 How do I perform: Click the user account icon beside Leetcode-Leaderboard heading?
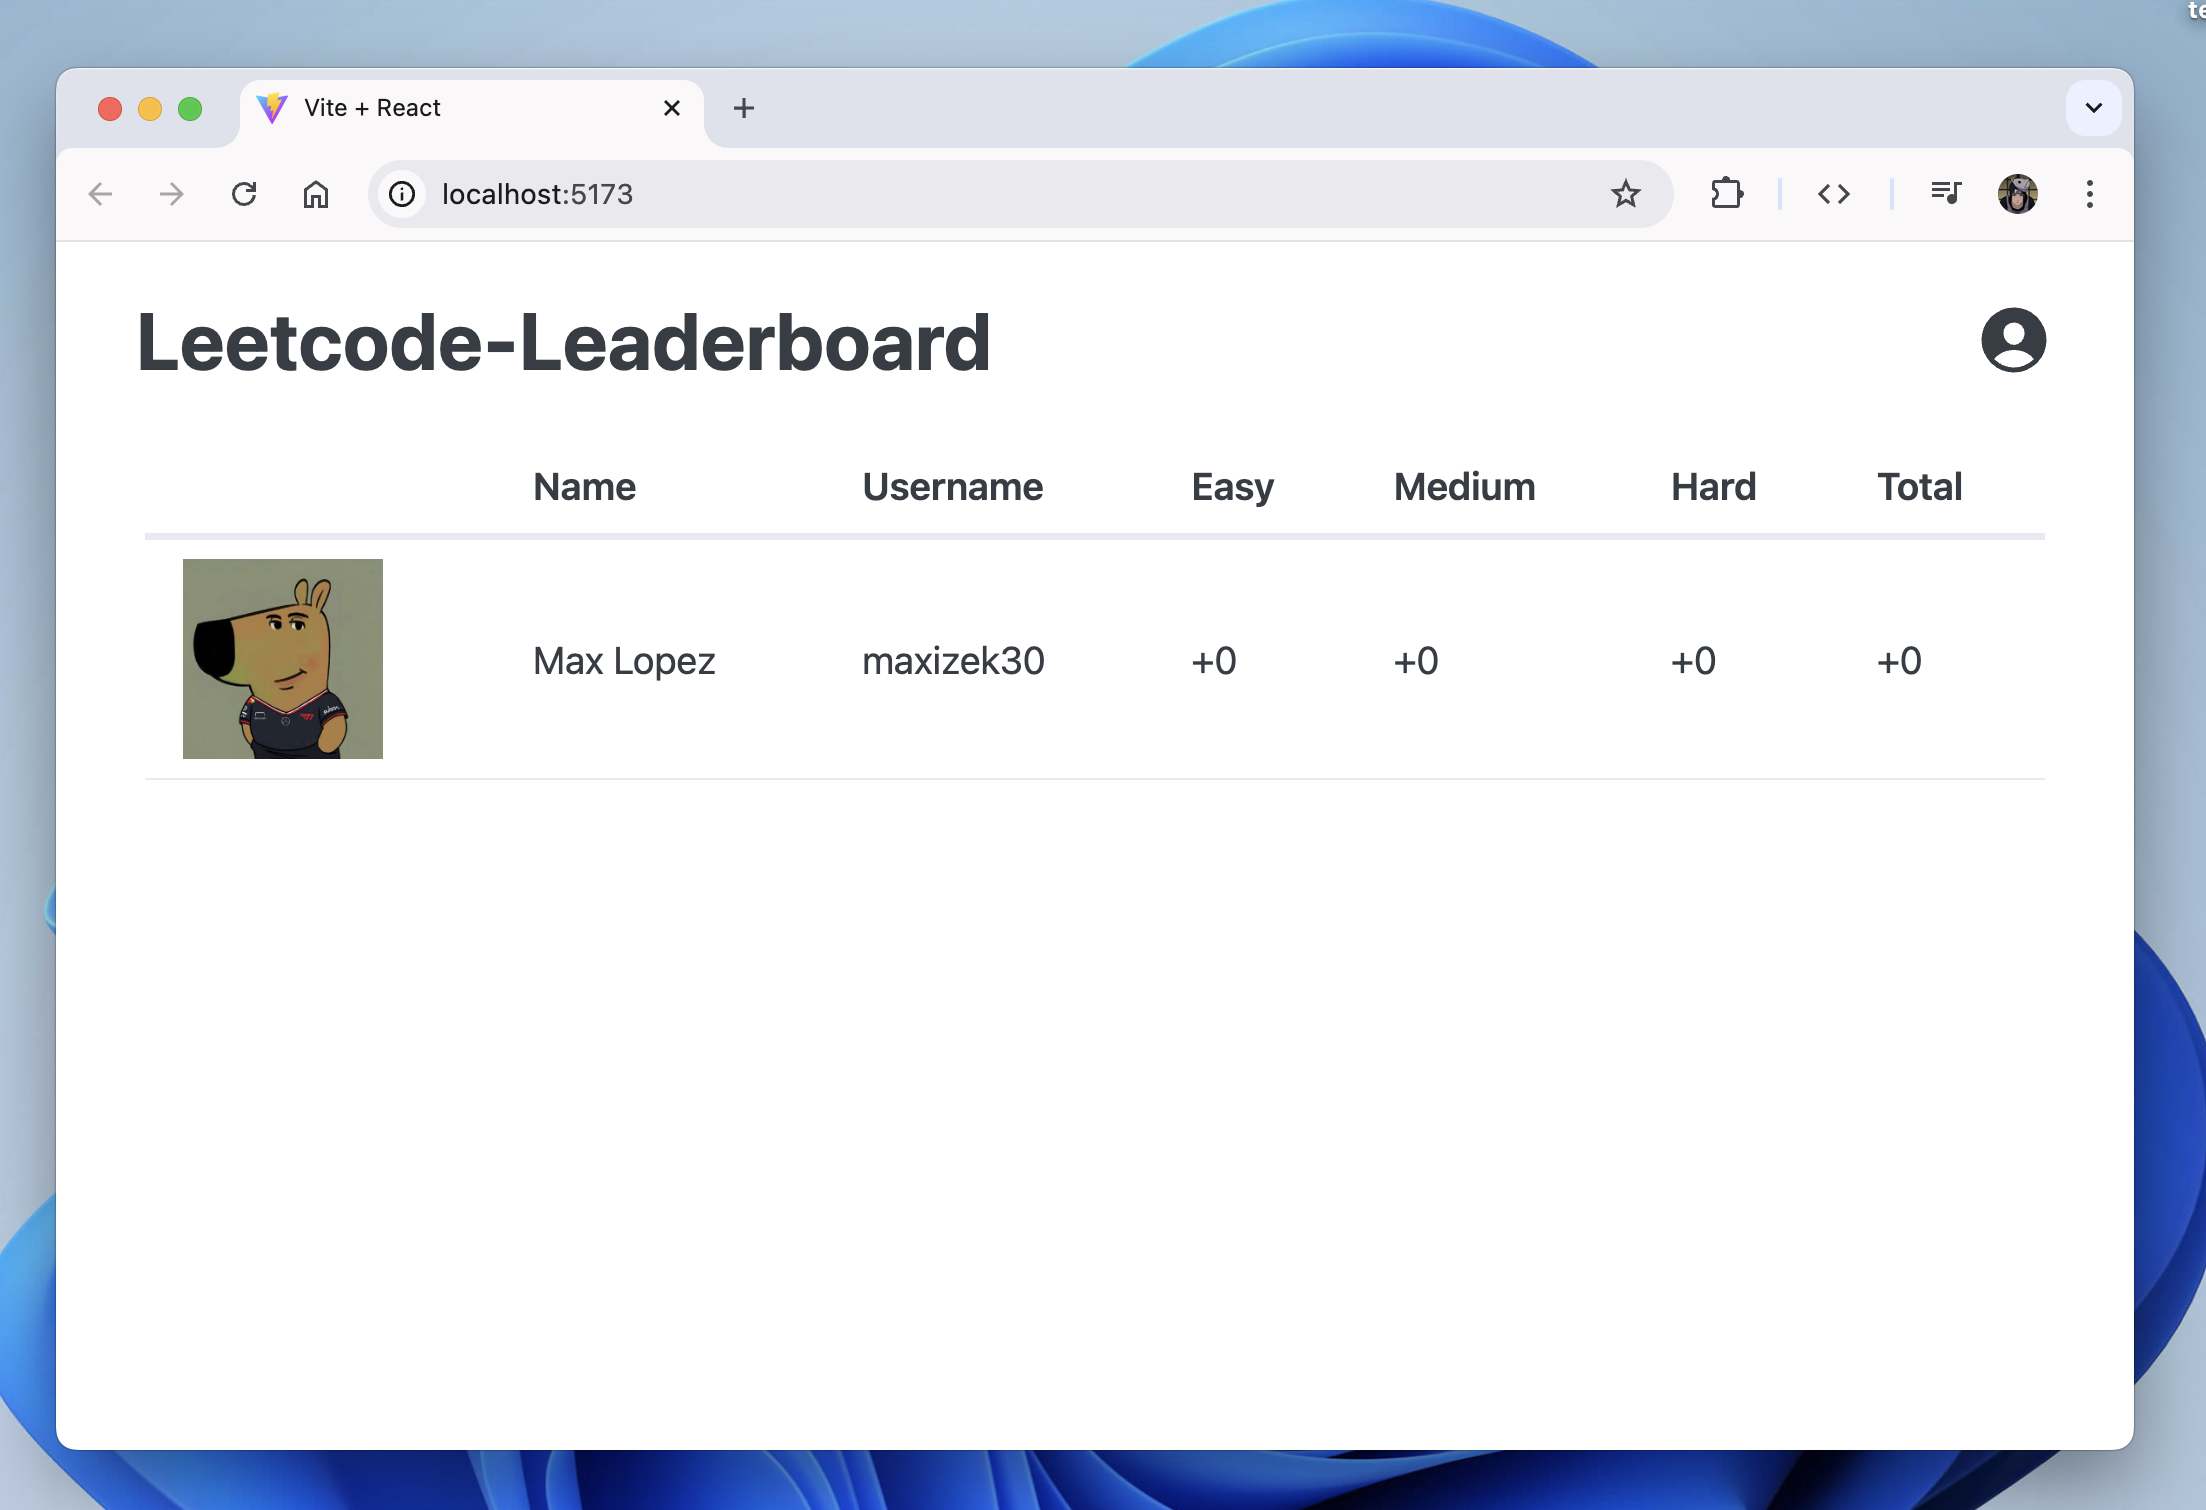(x=2013, y=340)
